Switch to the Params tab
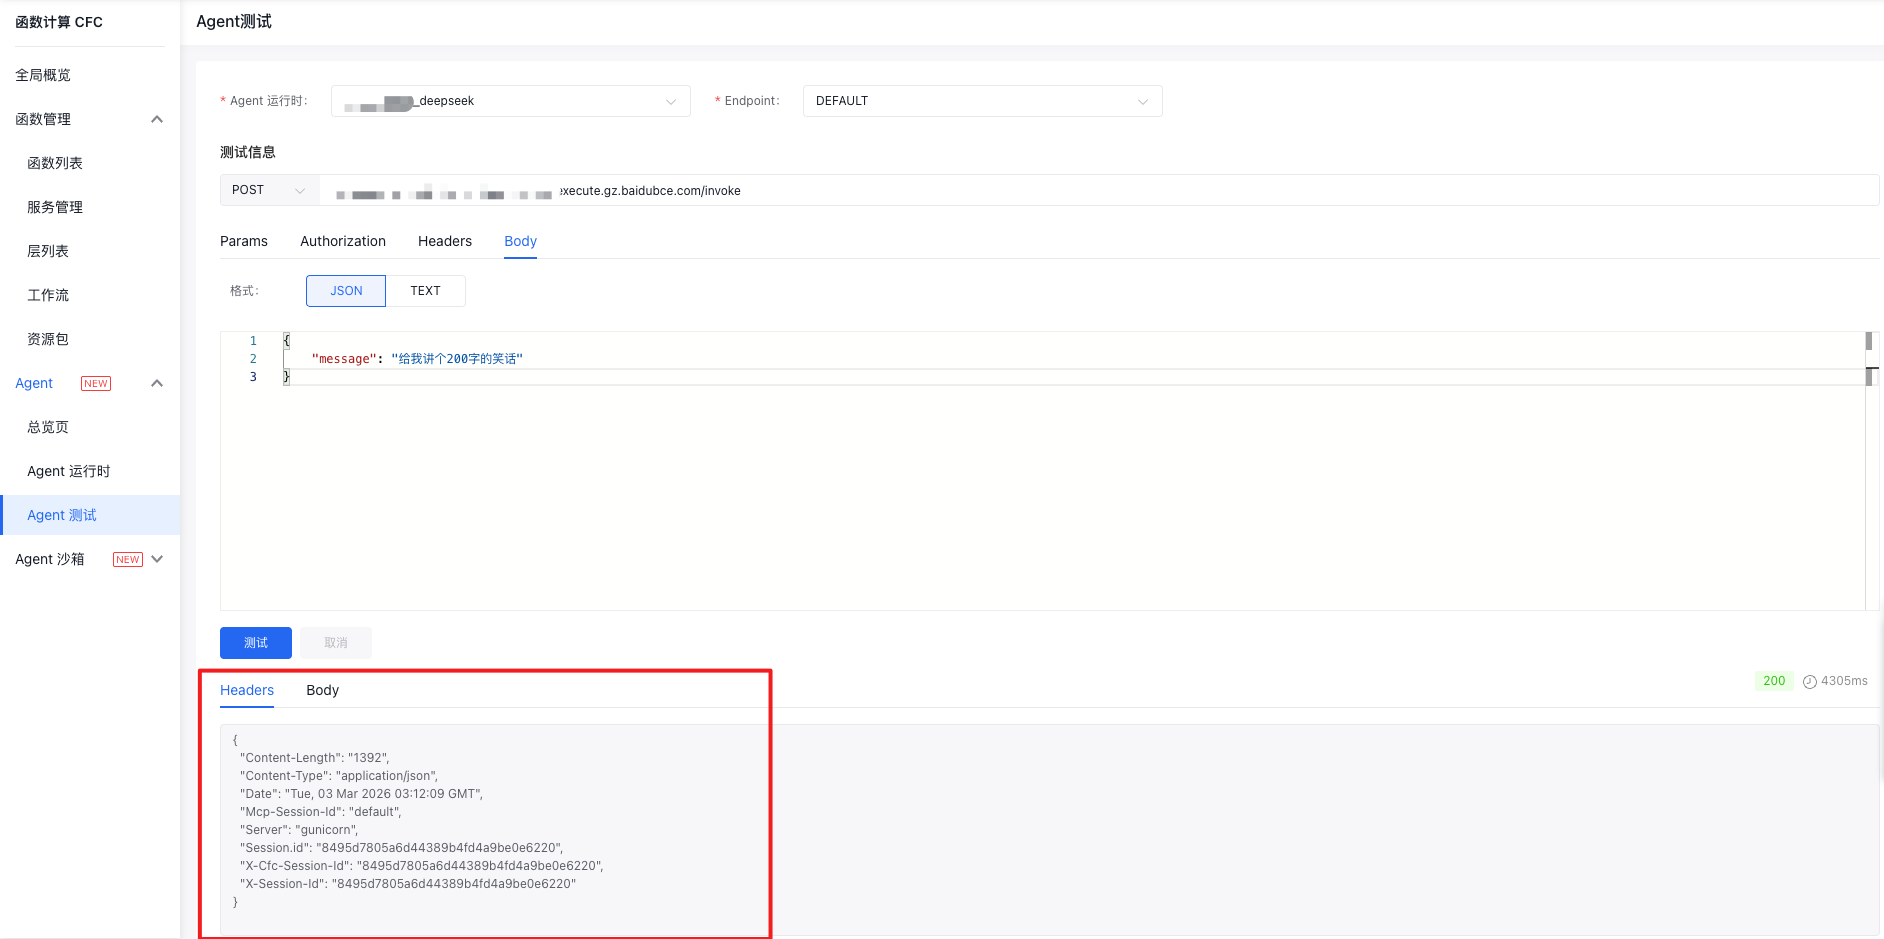Viewport: 1884px width, 939px height. pyautogui.click(x=244, y=241)
